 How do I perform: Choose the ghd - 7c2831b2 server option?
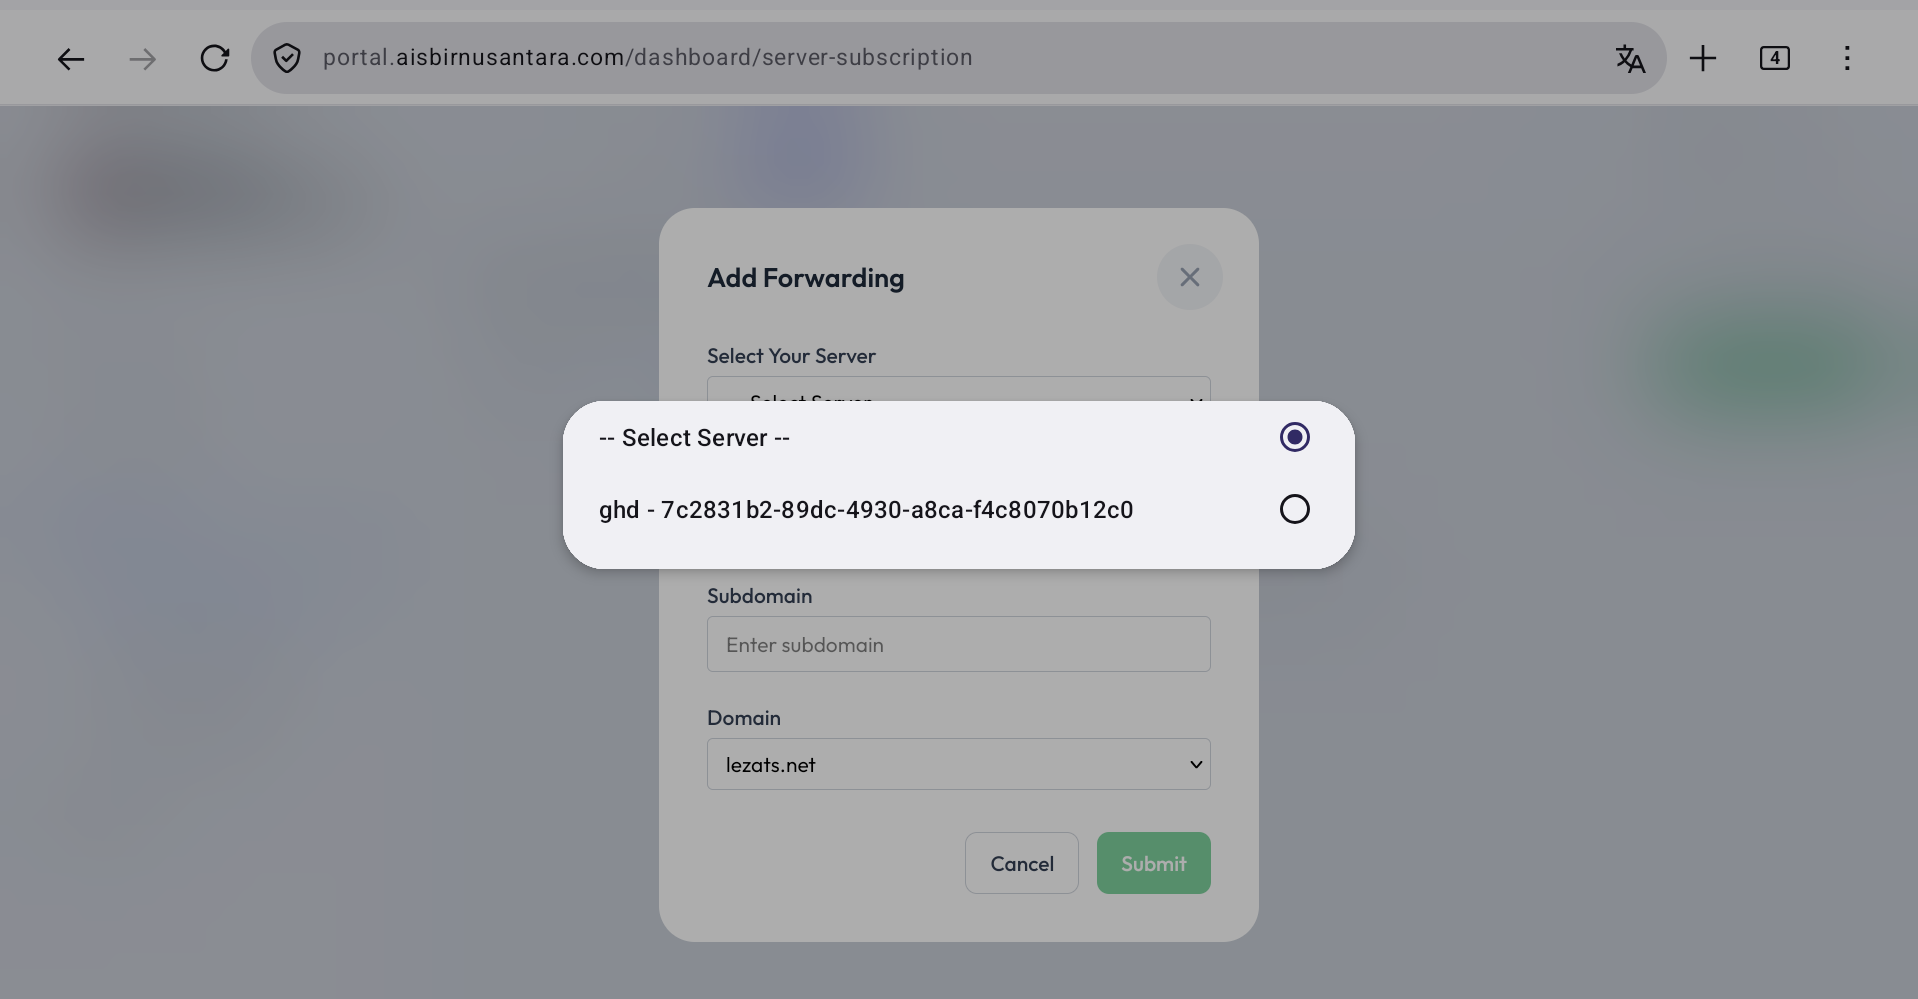pos(866,510)
